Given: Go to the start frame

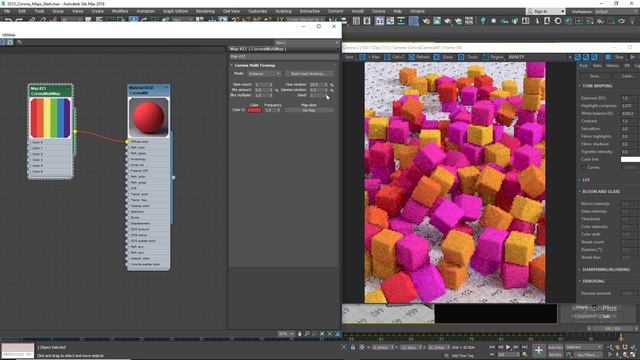Looking at the screenshot, I should tap(492, 347).
